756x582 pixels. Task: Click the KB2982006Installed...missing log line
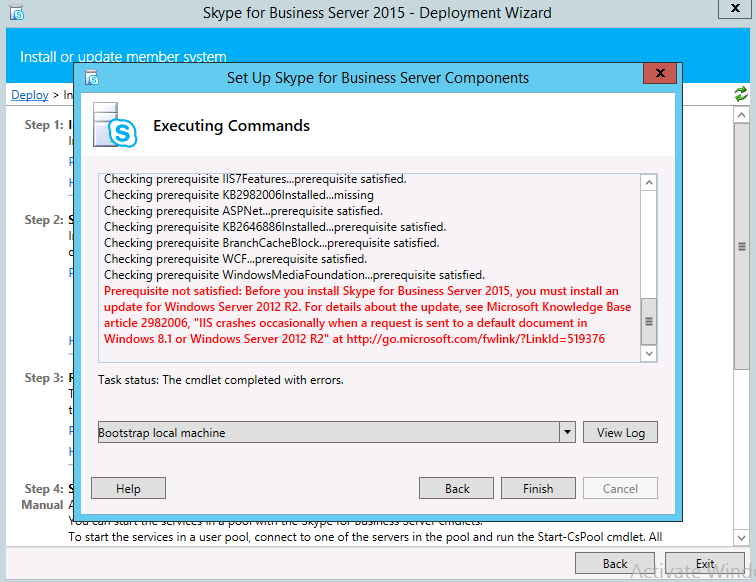pyautogui.click(x=239, y=195)
